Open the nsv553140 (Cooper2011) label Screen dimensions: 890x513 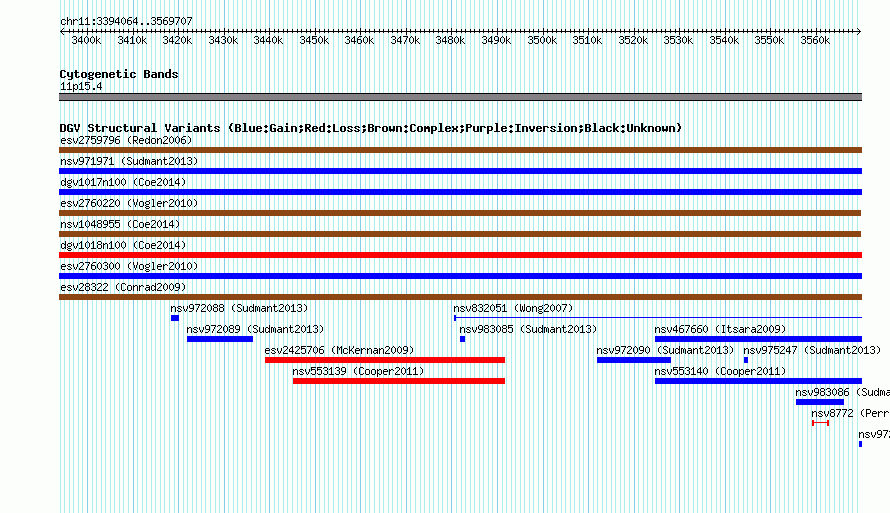pyautogui.click(x=720, y=371)
